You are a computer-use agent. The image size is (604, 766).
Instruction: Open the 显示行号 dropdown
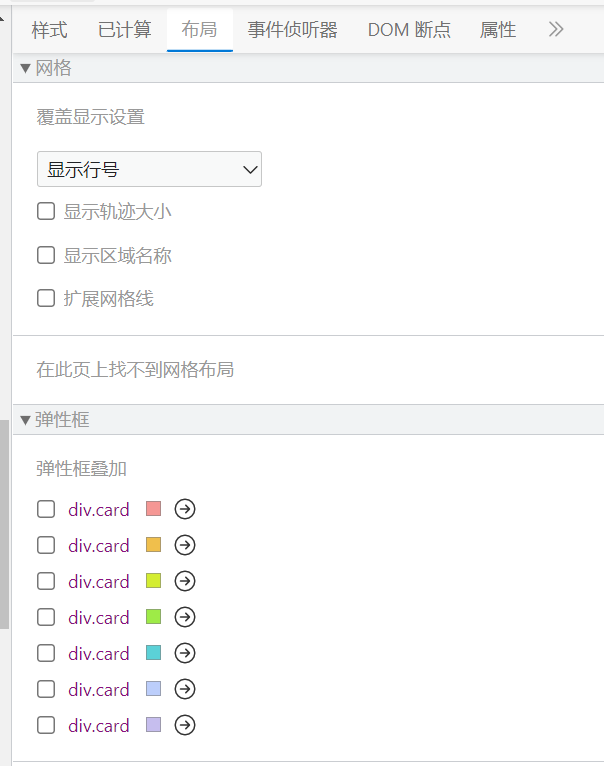[149, 170]
